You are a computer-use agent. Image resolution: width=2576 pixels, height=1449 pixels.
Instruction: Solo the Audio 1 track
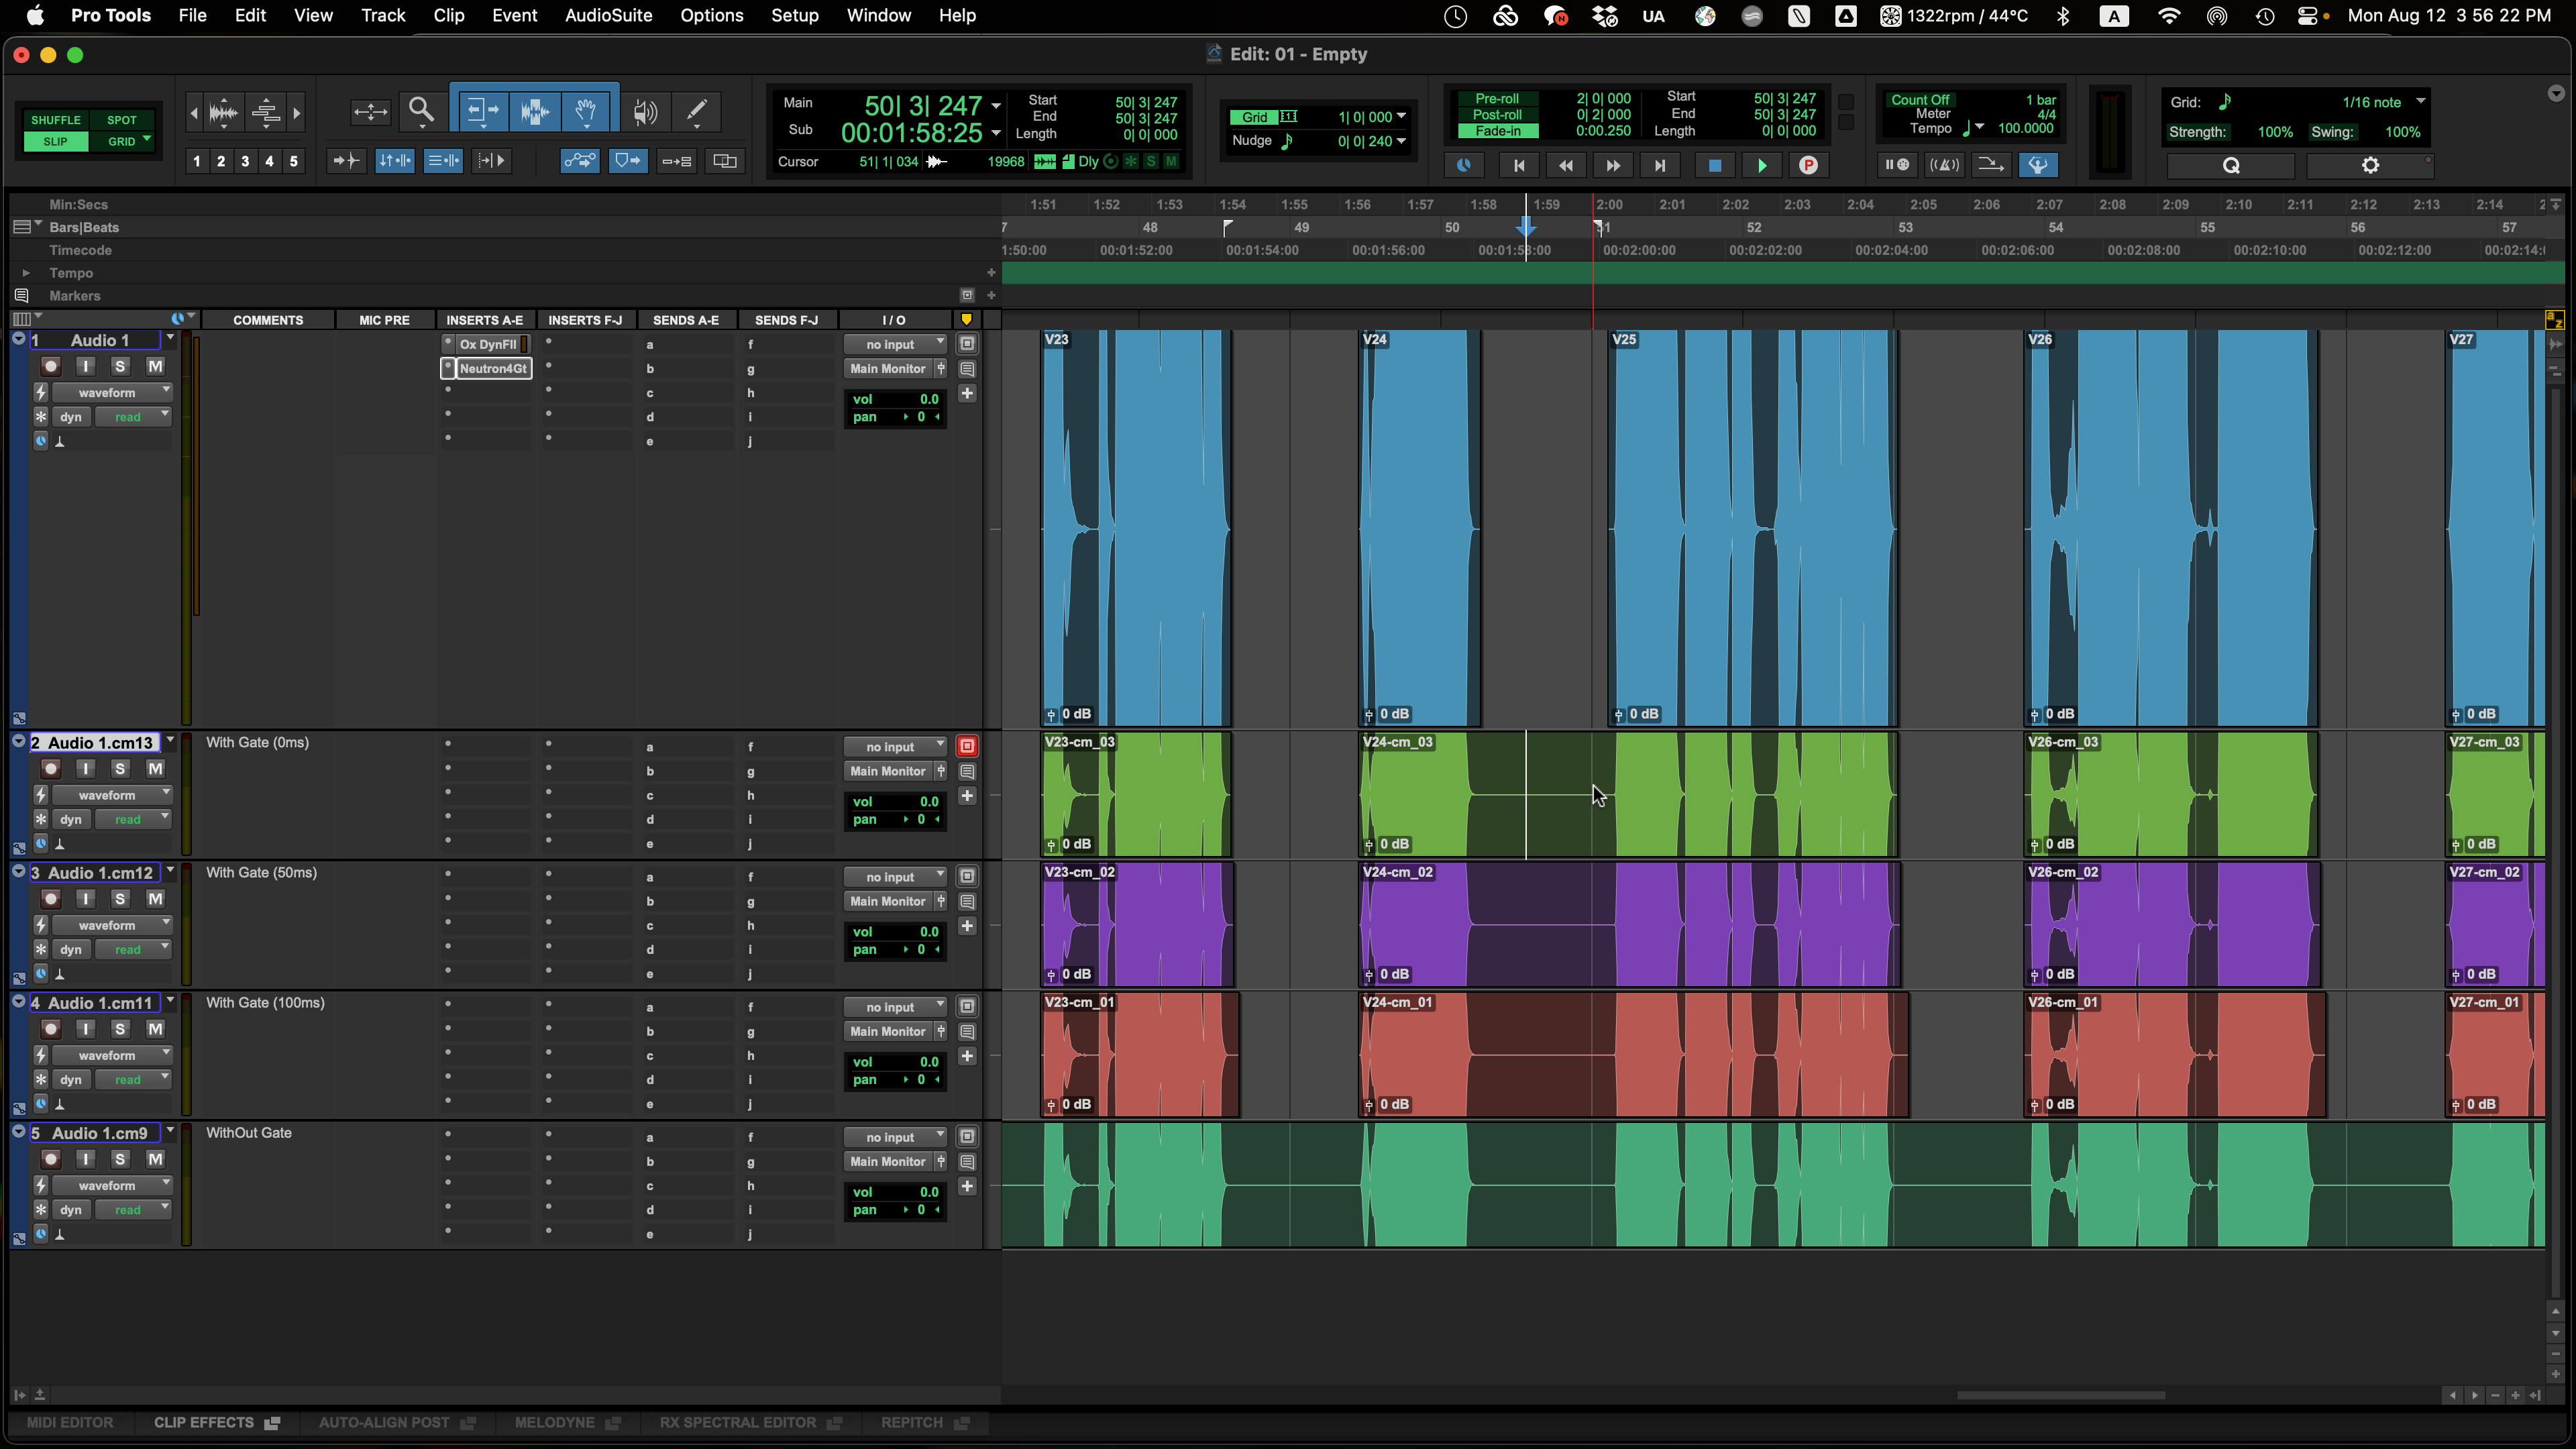point(120,367)
